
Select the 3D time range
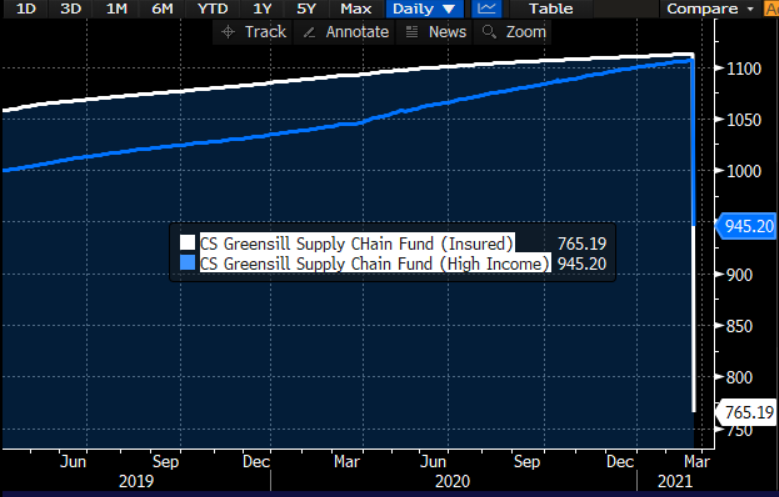pos(71,8)
